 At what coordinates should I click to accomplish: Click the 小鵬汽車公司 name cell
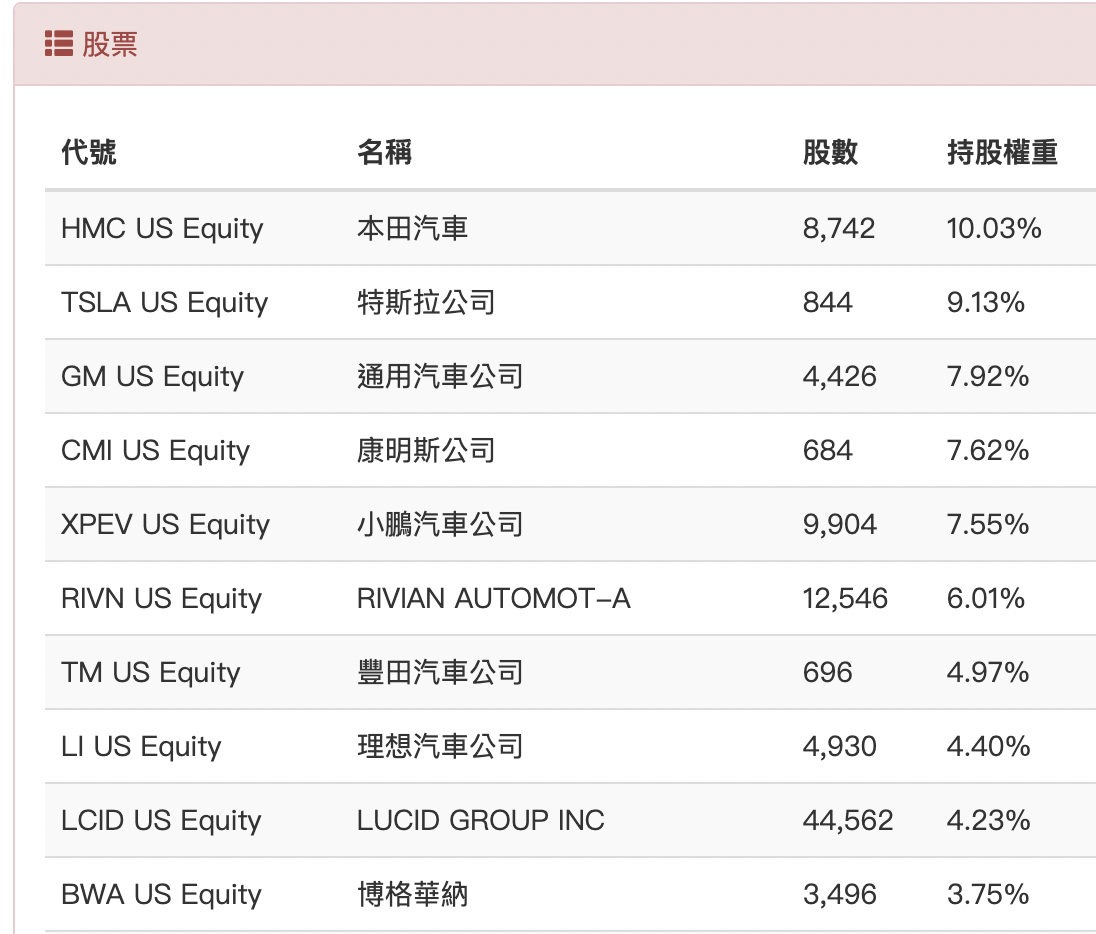pyautogui.click(x=440, y=524)
